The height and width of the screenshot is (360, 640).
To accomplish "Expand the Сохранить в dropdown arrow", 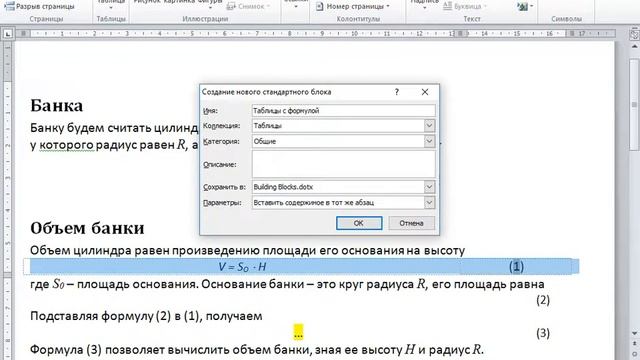I will coord(429,187).
